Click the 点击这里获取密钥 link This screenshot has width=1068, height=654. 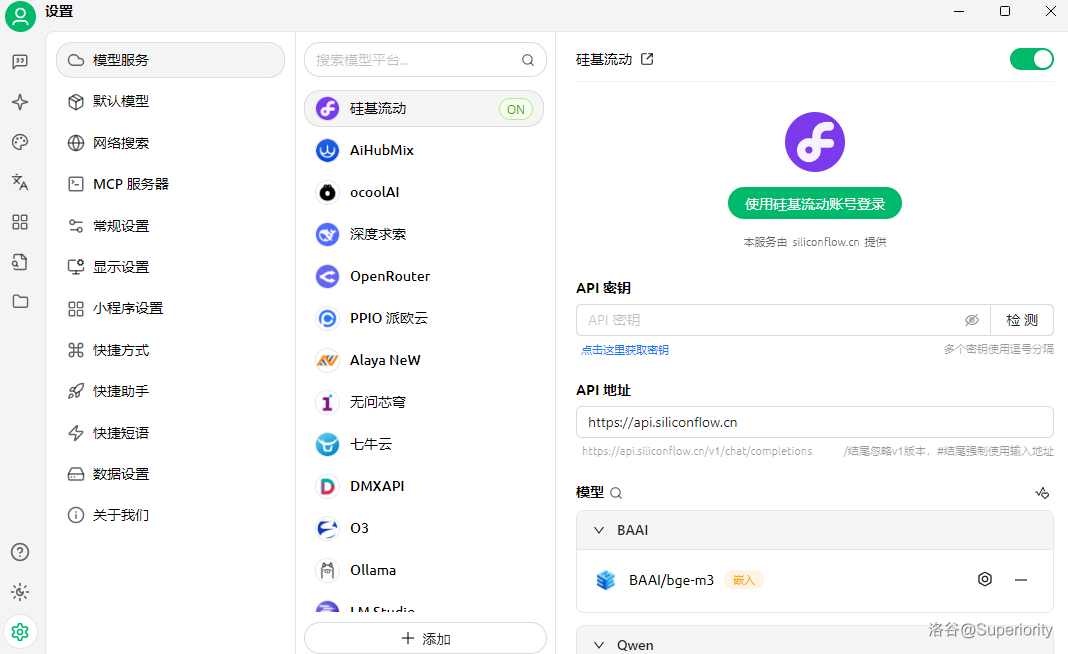click(625, 350)
